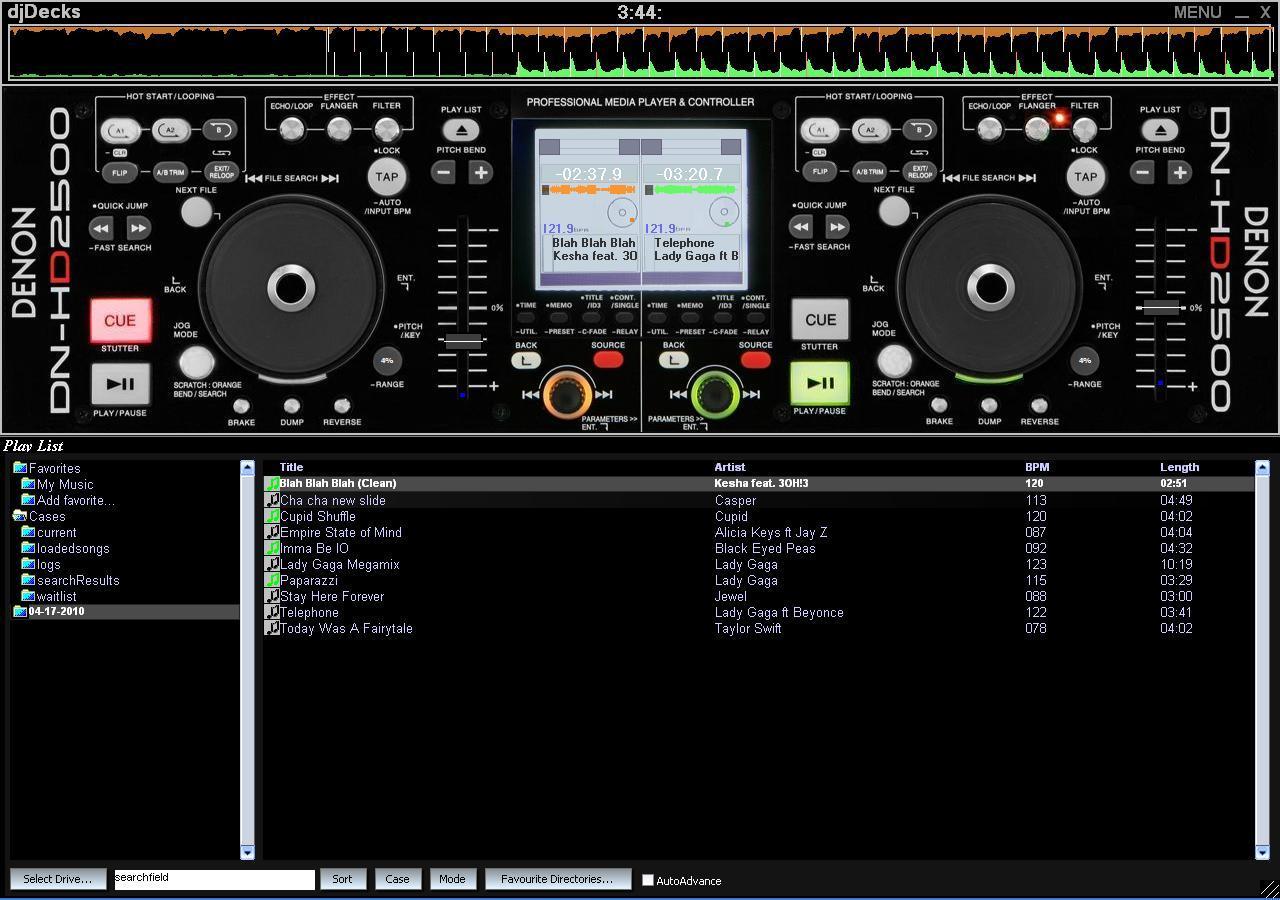This screenshot has height=900, width=1280.
Task: Set right deck loop point B
Action: pos(920,130)
